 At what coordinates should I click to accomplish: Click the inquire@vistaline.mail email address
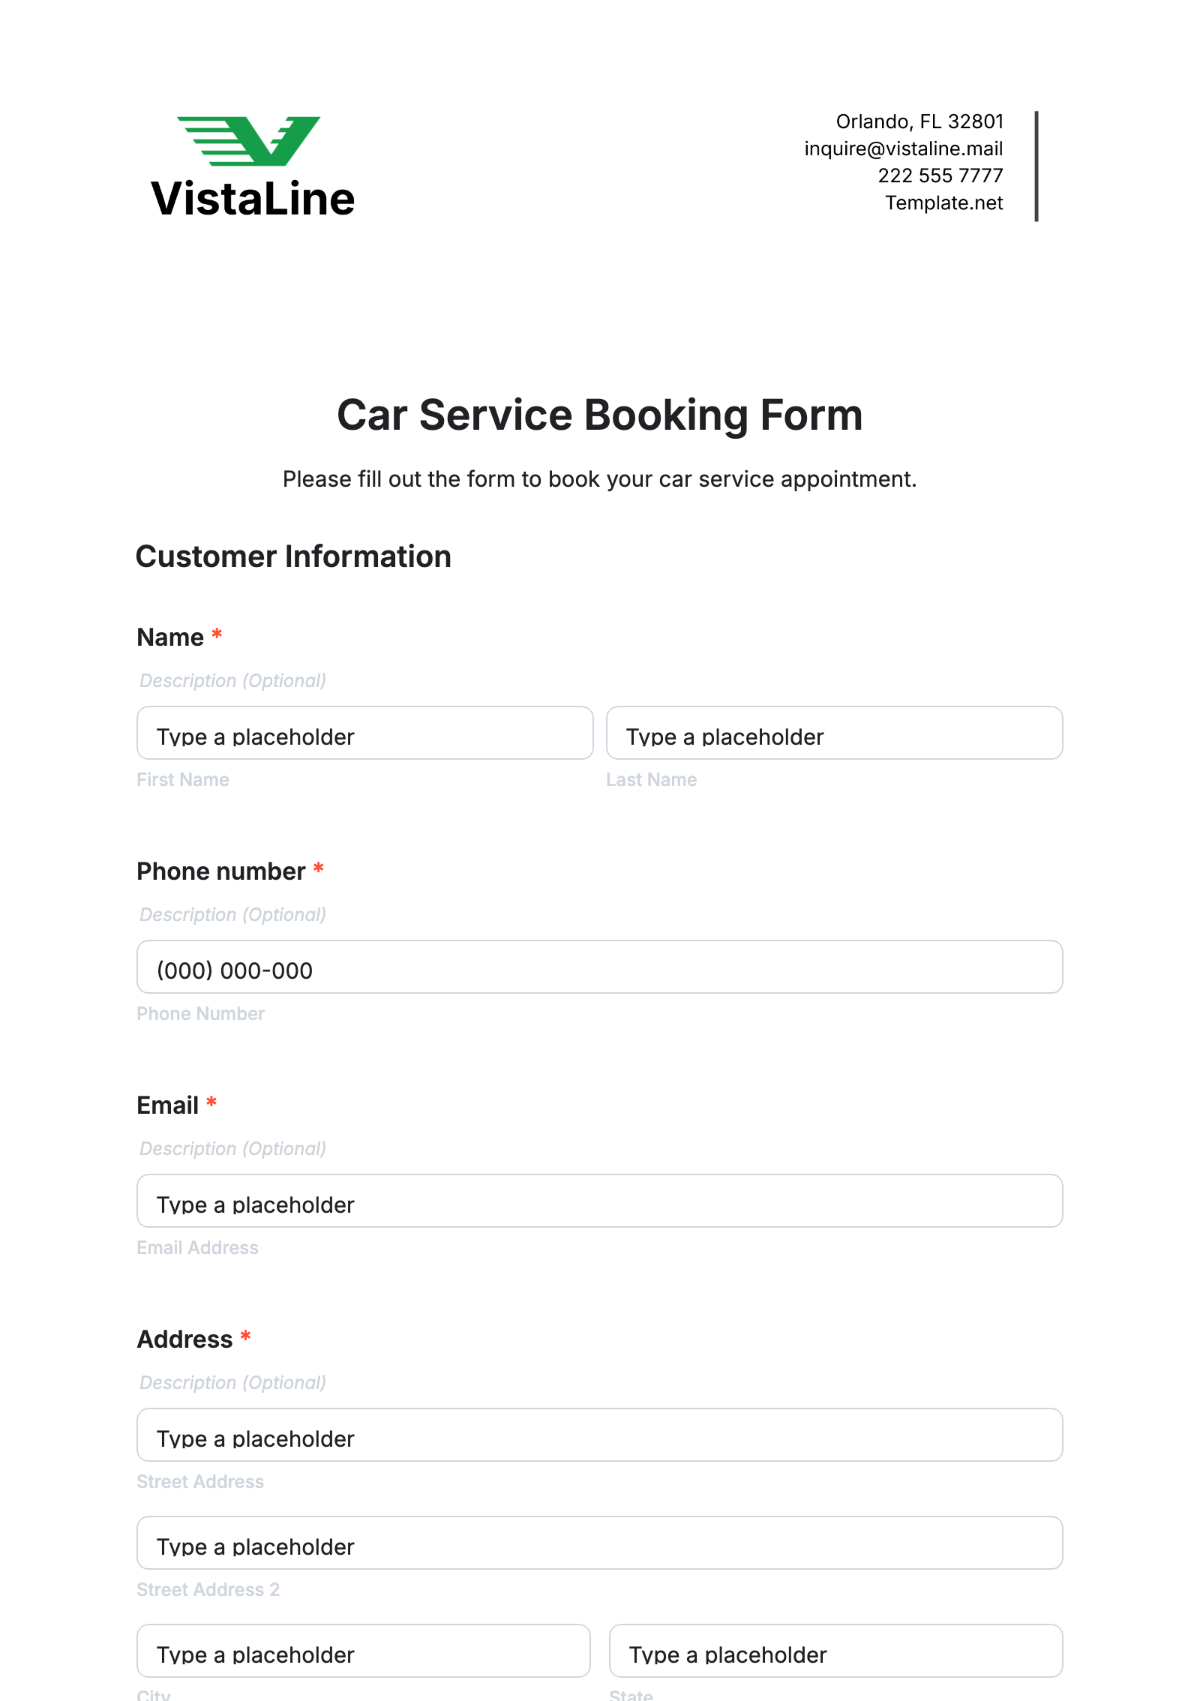(x=903, y=149)
